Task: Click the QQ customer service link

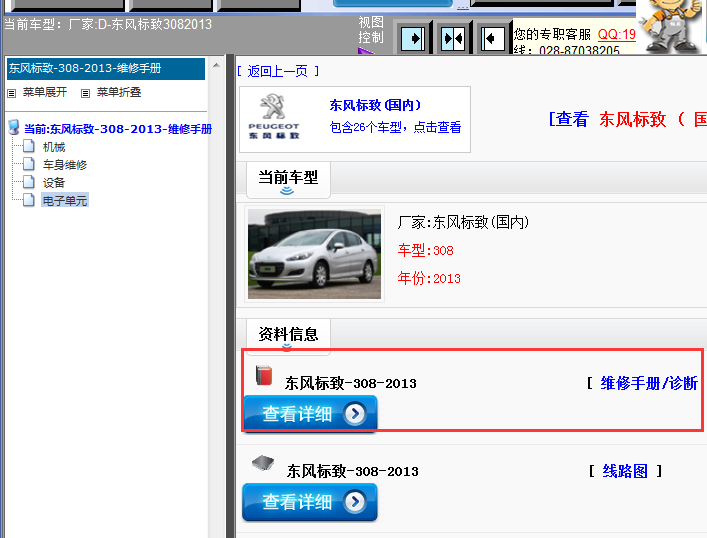Action: [616, 34]
